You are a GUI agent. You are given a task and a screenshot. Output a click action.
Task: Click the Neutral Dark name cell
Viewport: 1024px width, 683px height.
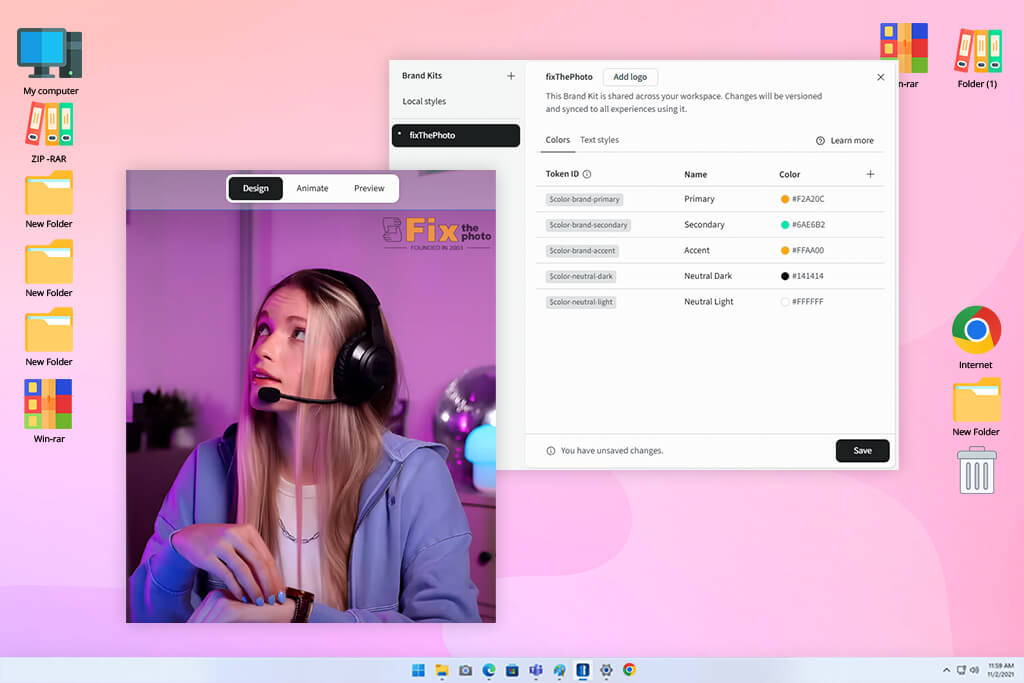(708, 276)
